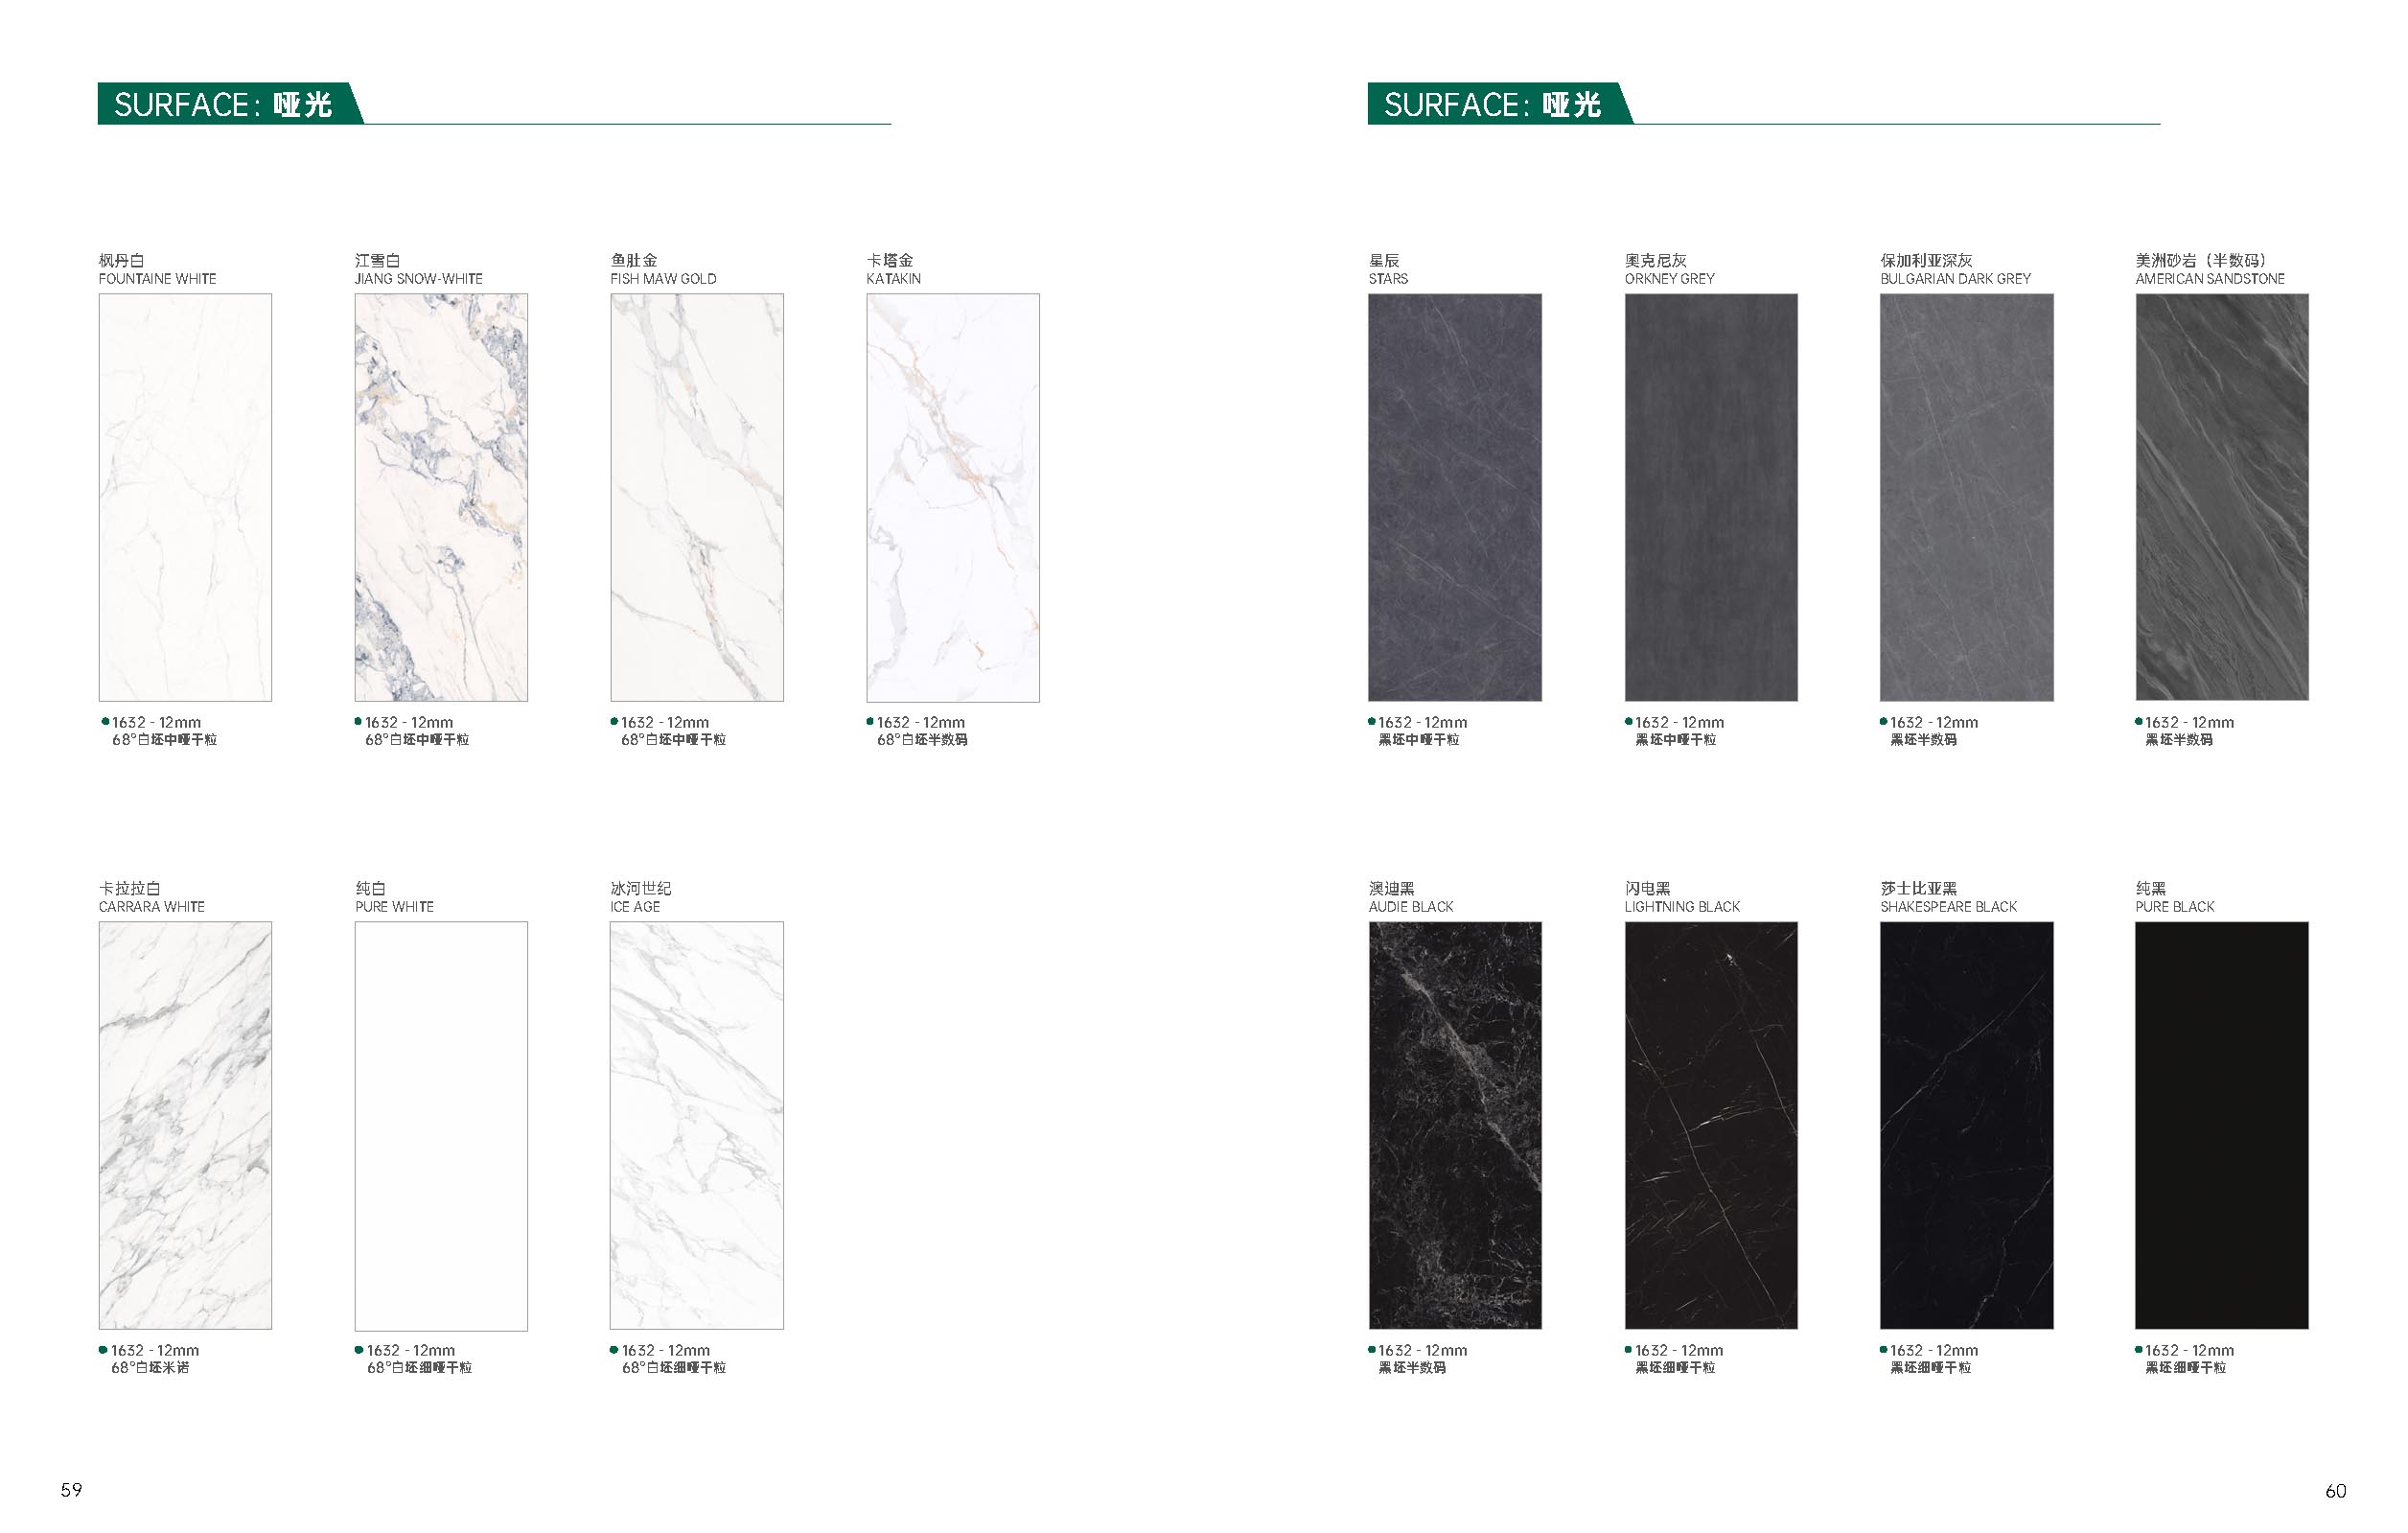Select the Pure Black color swatch
The image size is (2408, 1533).
2222,1125
